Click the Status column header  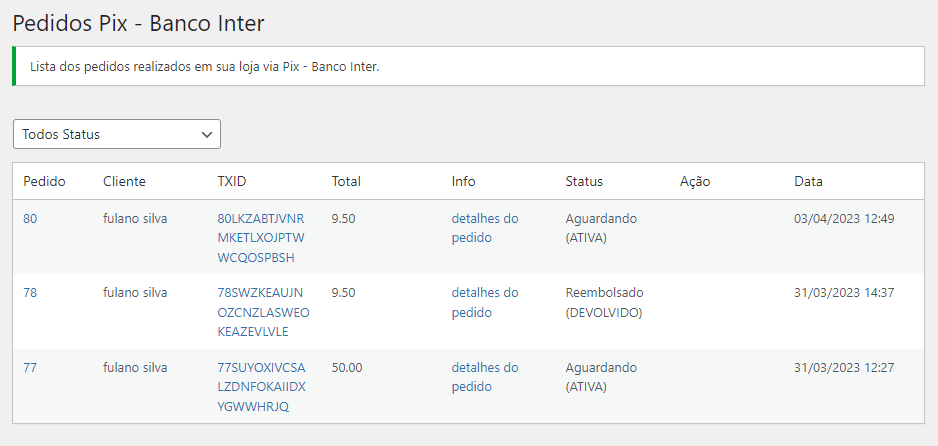pos(584,181)
